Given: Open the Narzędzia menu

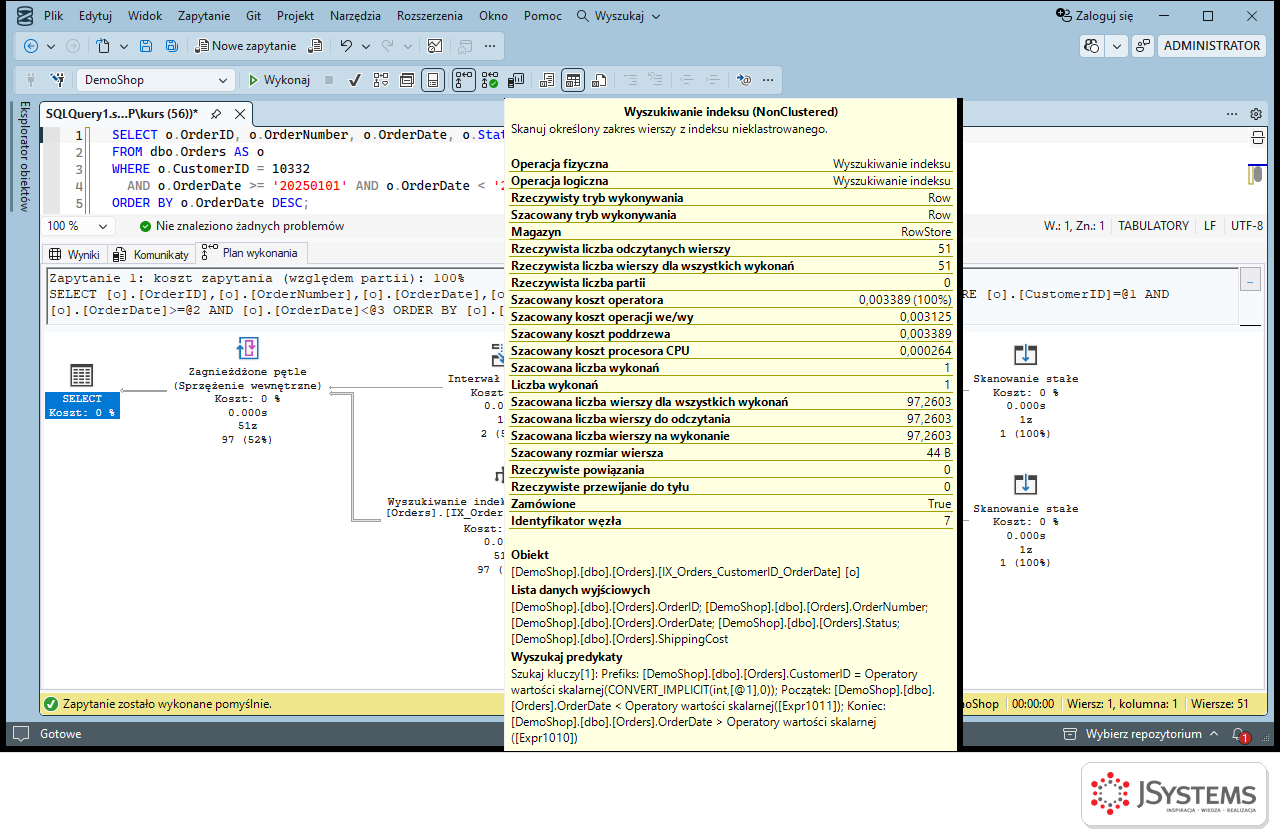Looking at the screenshot, I should tap(355, 16).
